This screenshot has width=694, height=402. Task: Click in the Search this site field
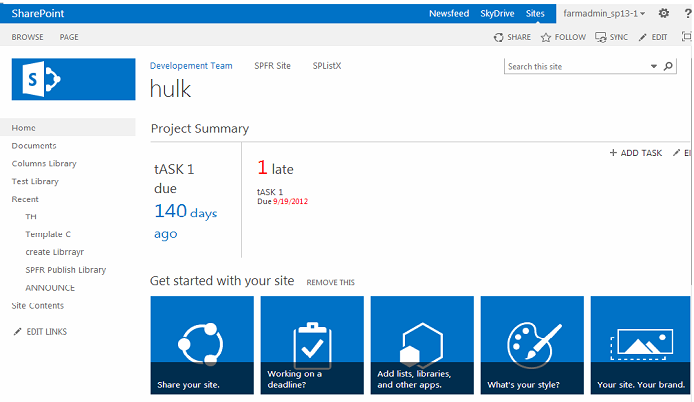pyautogui.click(x=575, y=66)
